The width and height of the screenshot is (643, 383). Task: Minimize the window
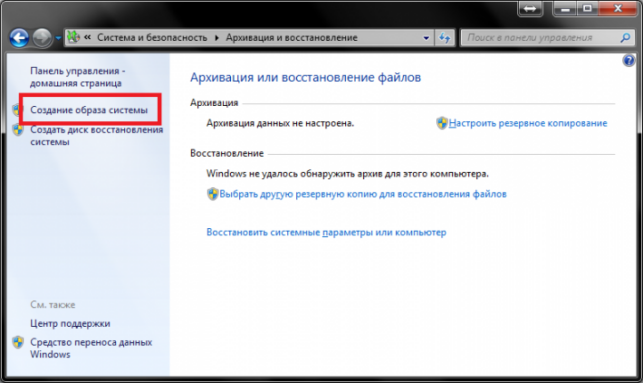[x=565, y=8]
